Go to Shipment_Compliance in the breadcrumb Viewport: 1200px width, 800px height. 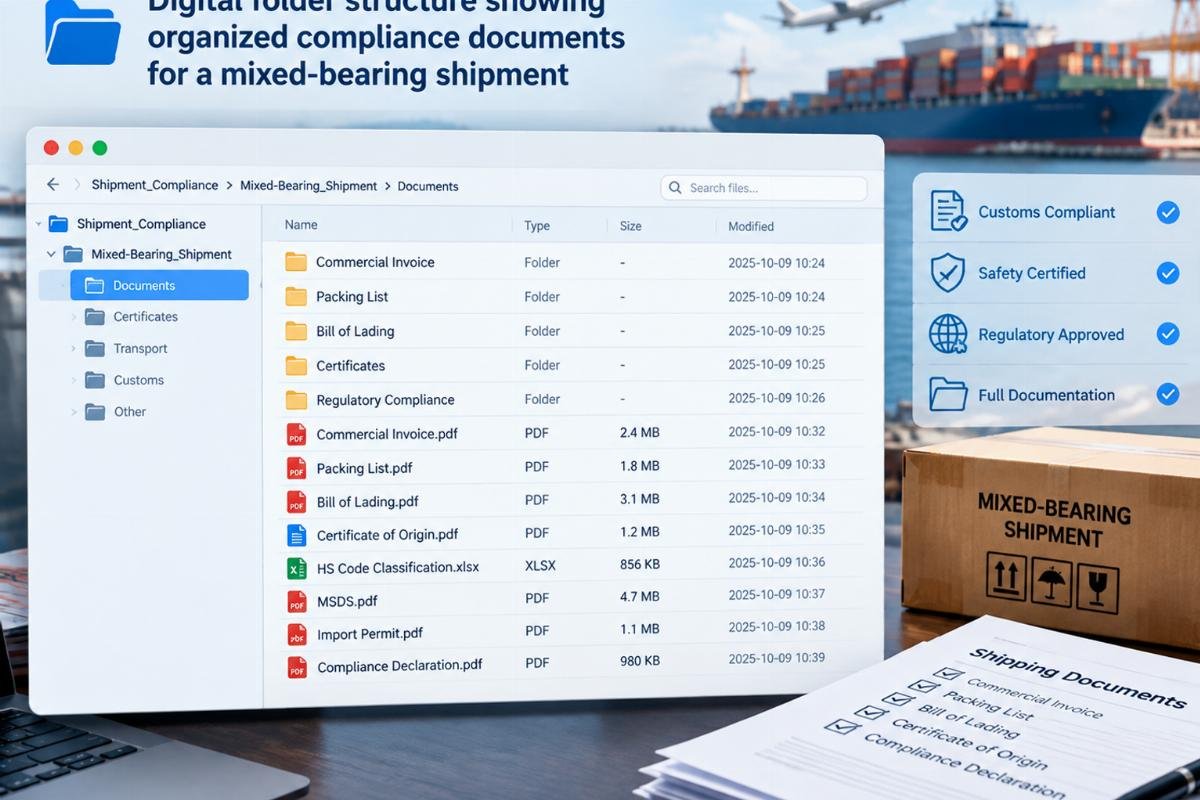coord(154,185)
